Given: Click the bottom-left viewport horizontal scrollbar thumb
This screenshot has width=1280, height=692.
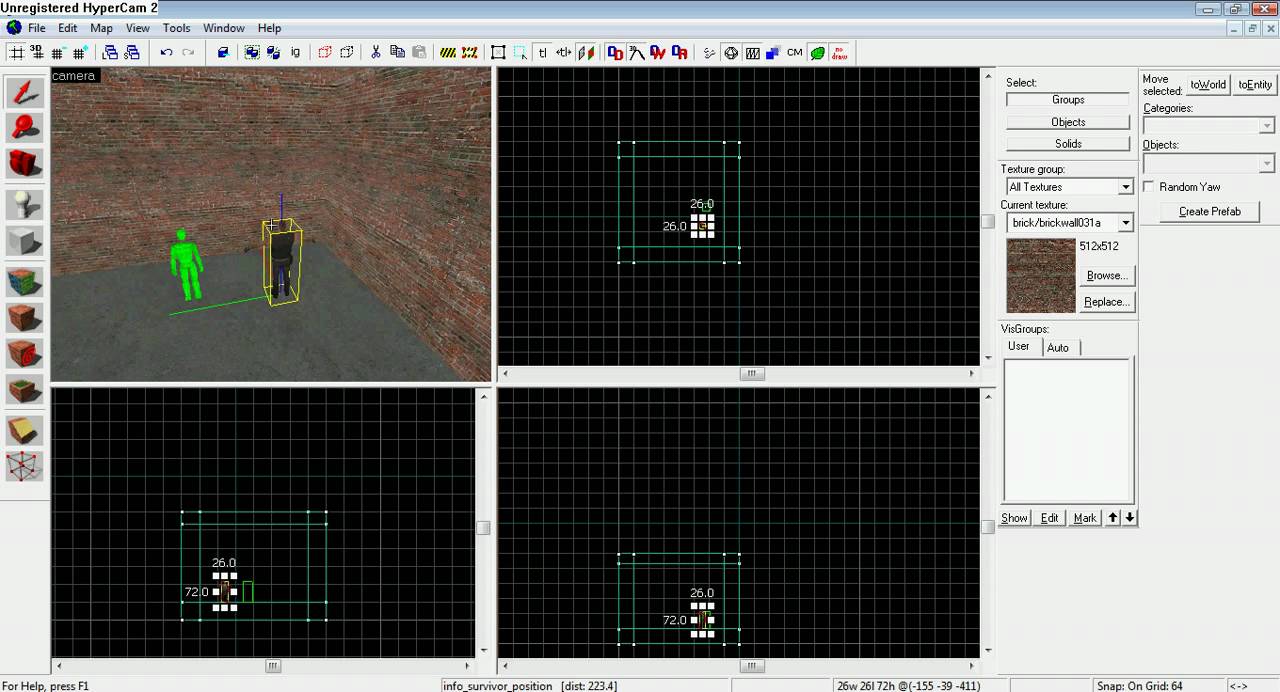Looking at the screenshot, I should 272,666.
